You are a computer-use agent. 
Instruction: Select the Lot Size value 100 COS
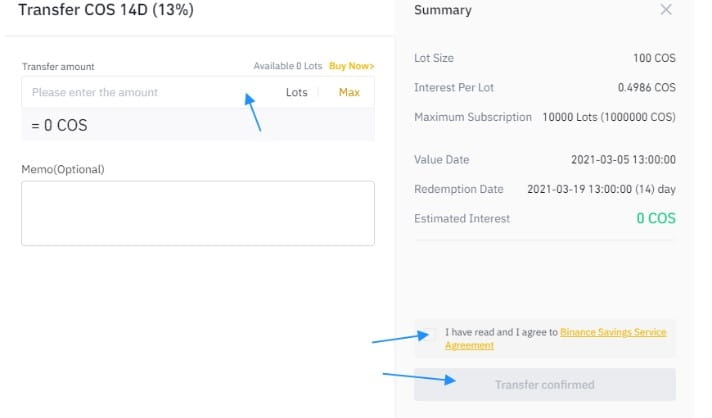click(654, 59)
